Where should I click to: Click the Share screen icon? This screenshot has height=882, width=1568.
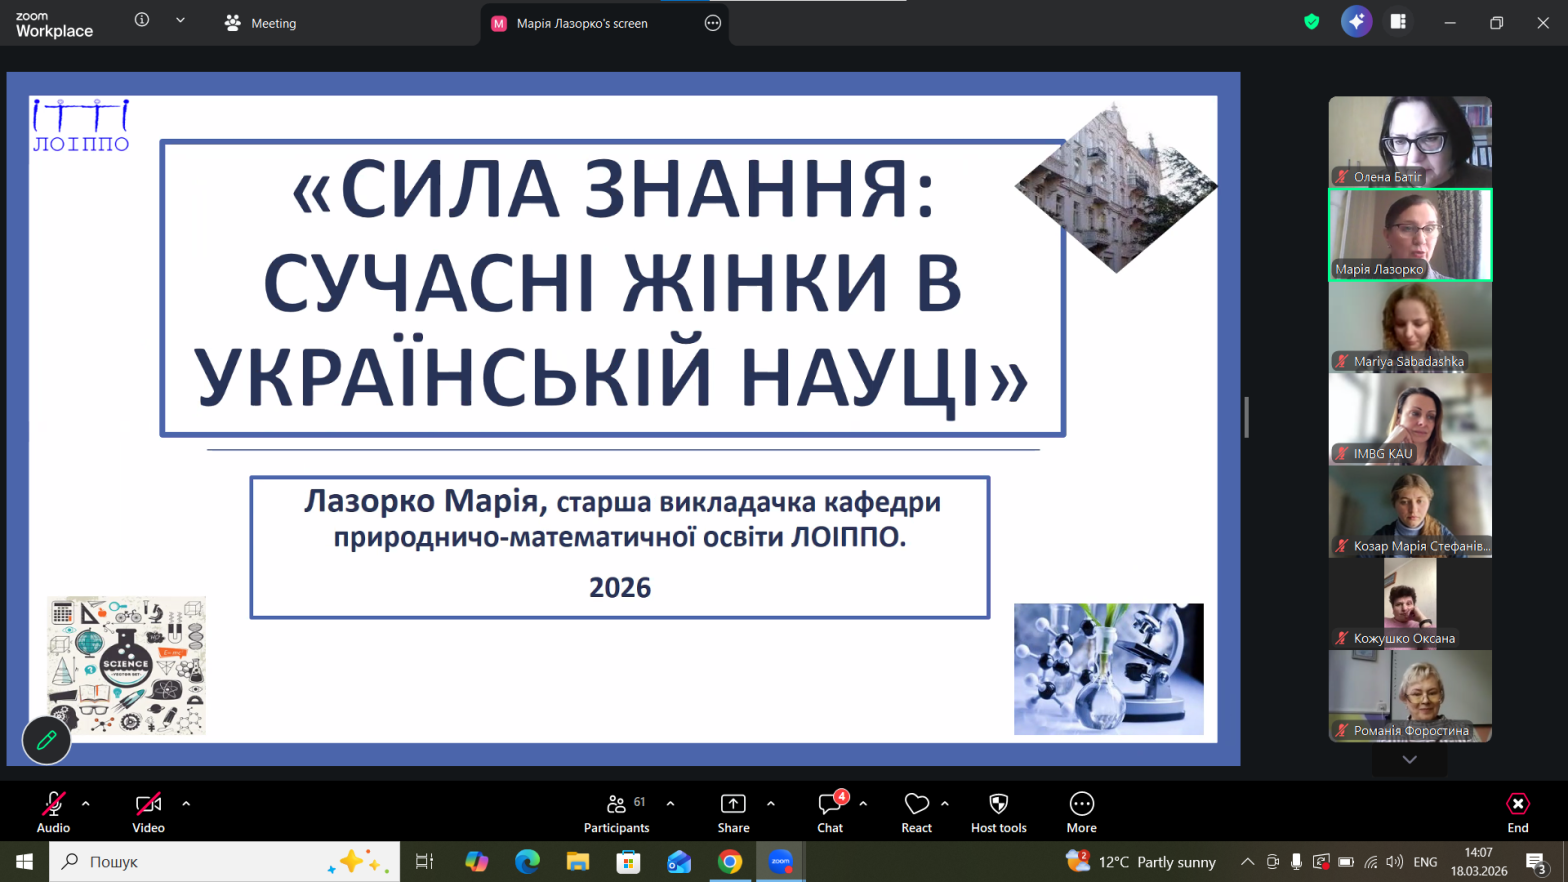(733, 812)
